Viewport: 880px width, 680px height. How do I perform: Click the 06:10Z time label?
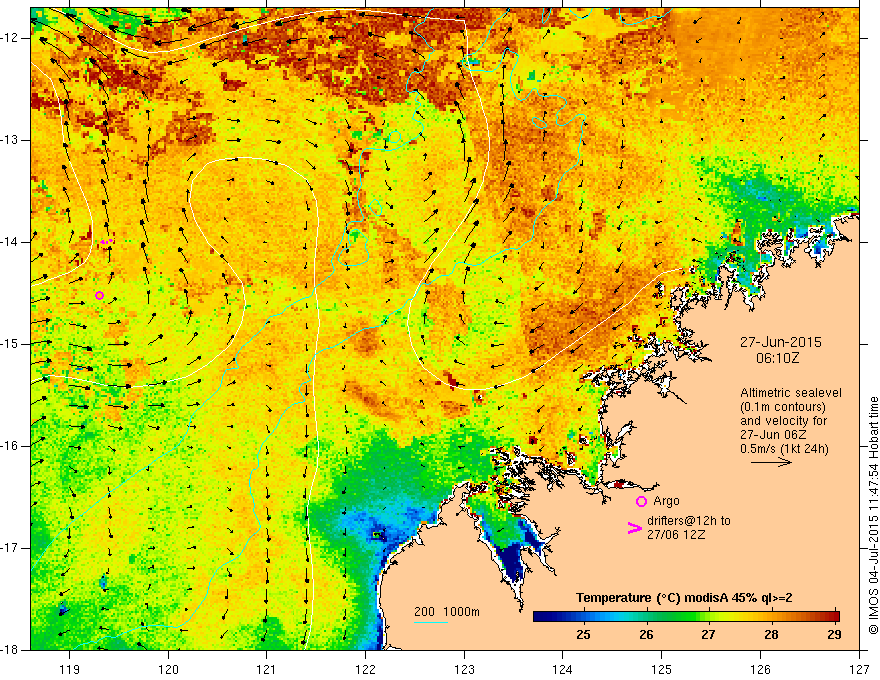777,358
